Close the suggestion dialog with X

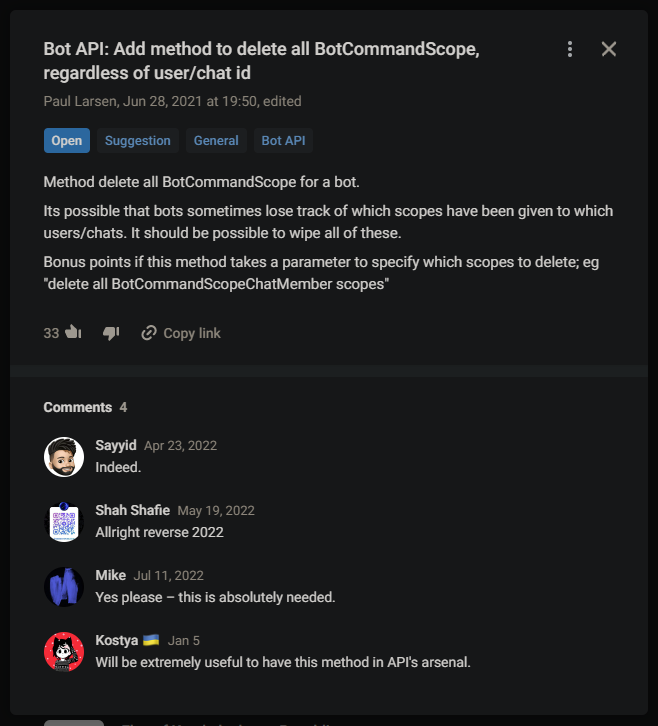coord(608,49)
